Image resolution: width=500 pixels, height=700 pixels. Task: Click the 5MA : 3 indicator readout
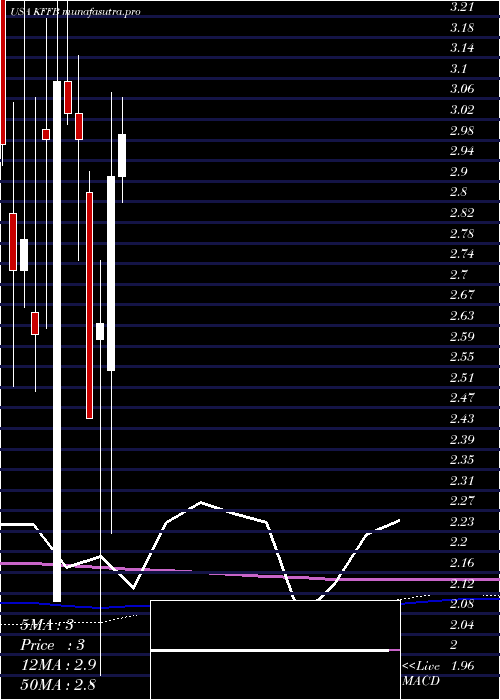coord(47,625)
